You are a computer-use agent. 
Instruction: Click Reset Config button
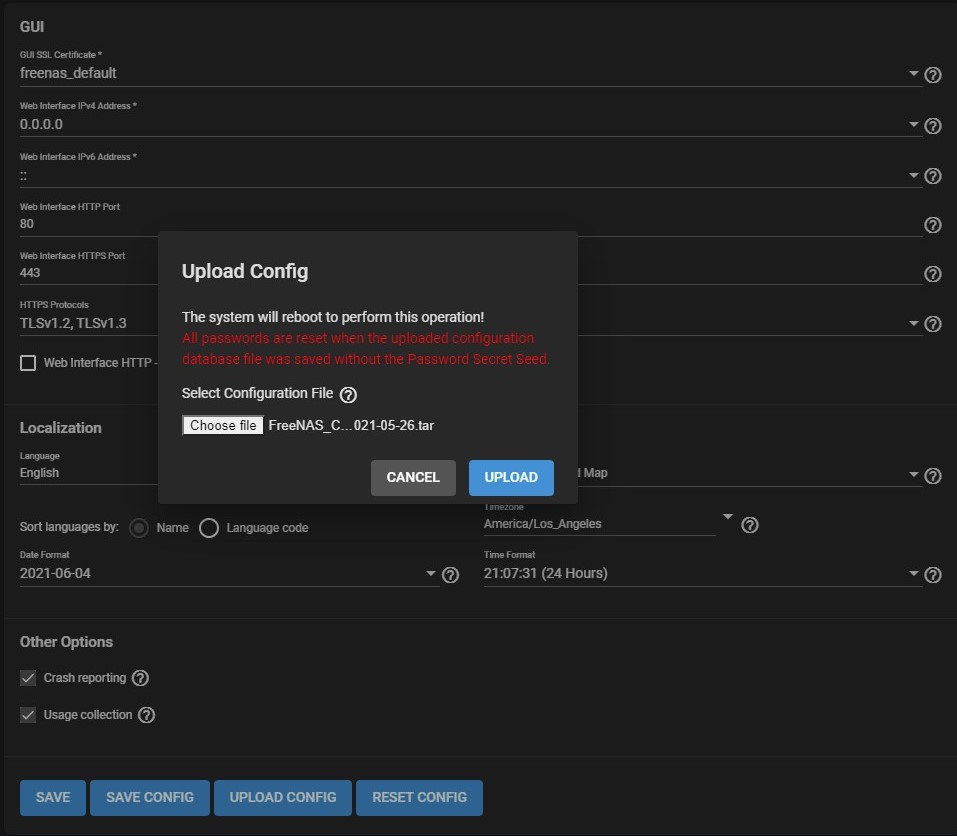tap(420, 798)
